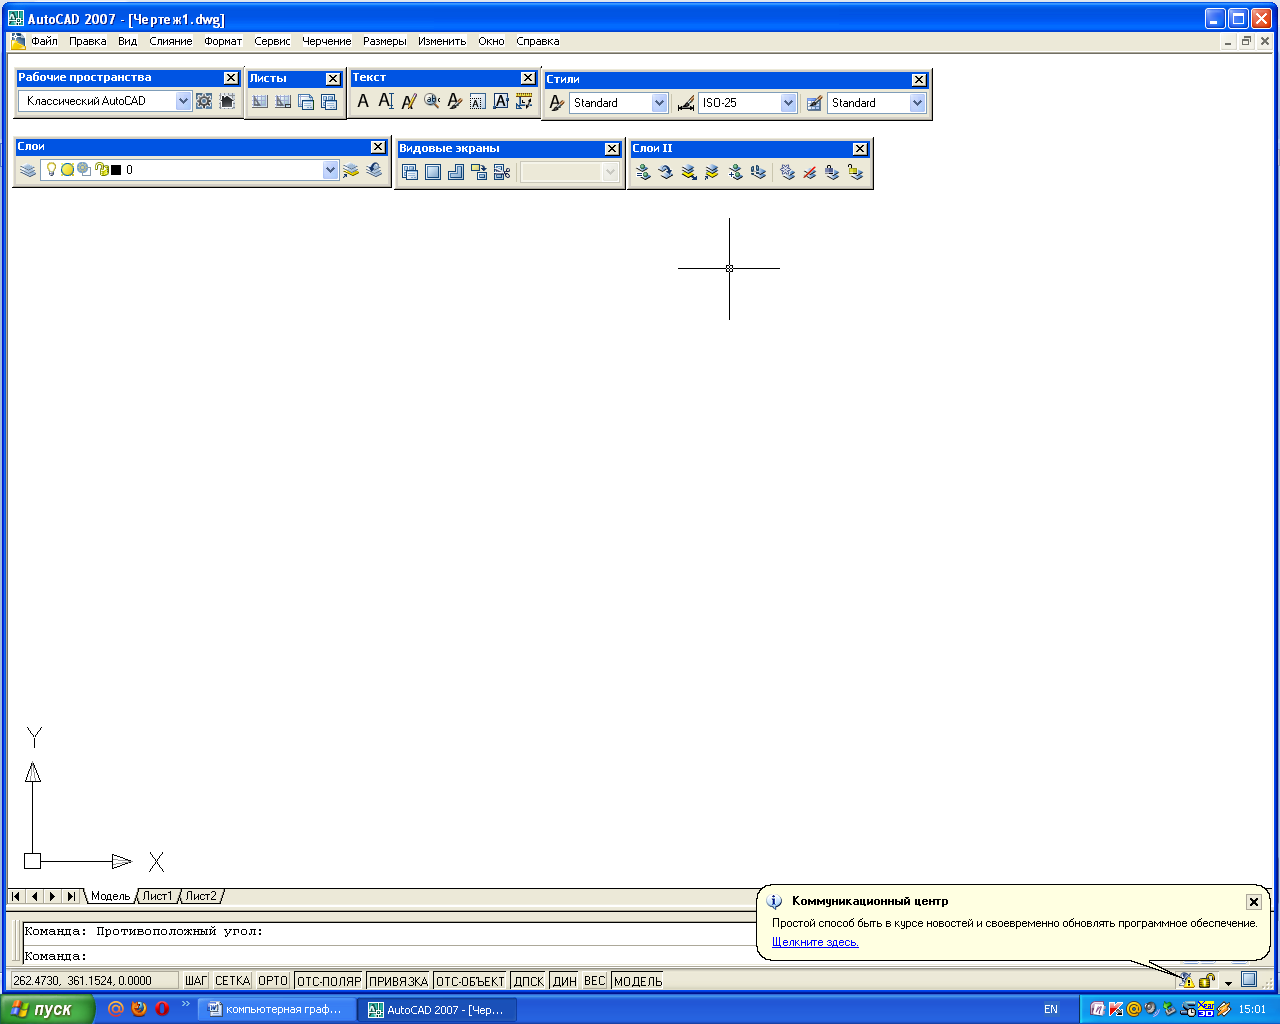Switch to the Лист1 layout tab
Viewport: 1280px width, 1024px height.
(x=157, y=896)
